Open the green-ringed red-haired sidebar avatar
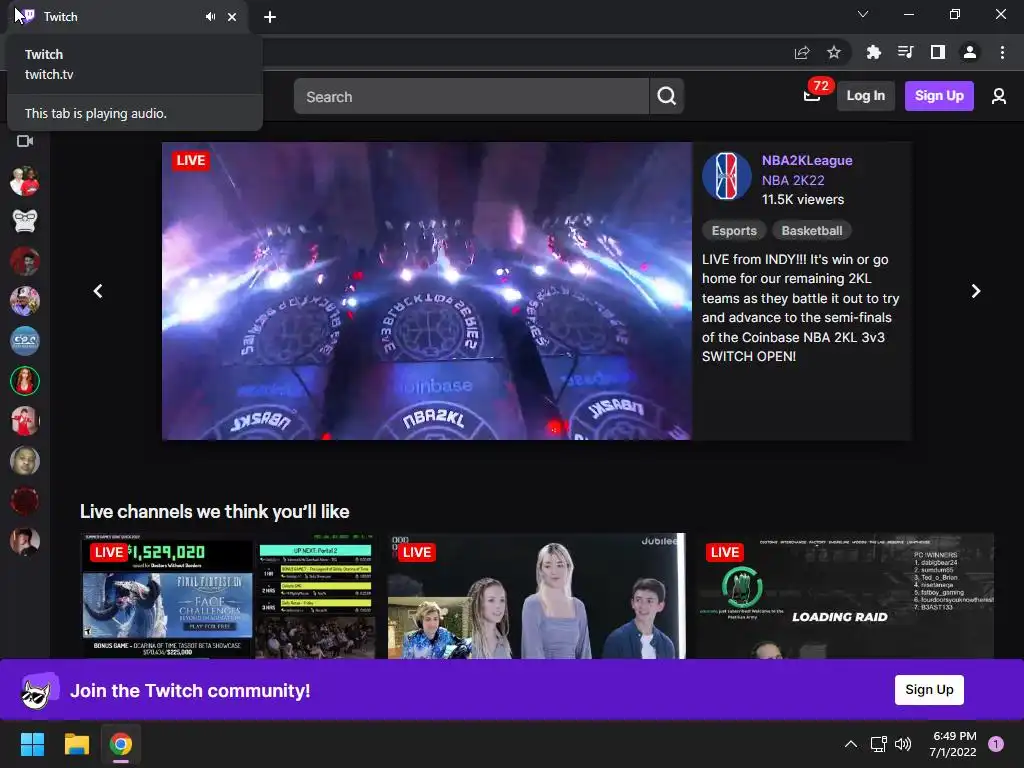1024x768 pixels. (25, 381)
